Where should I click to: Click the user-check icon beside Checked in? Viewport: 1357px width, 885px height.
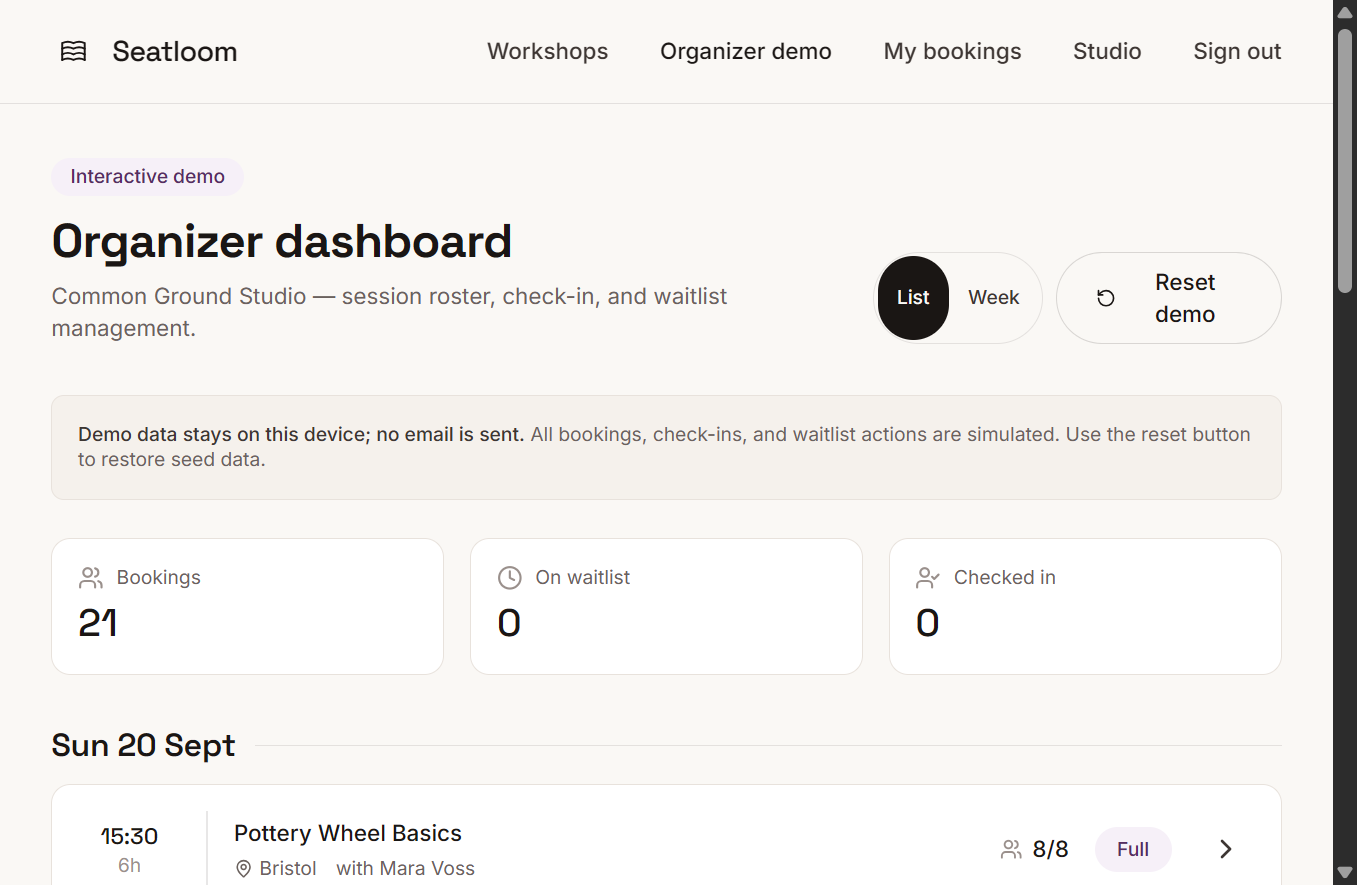coord(928,577)
